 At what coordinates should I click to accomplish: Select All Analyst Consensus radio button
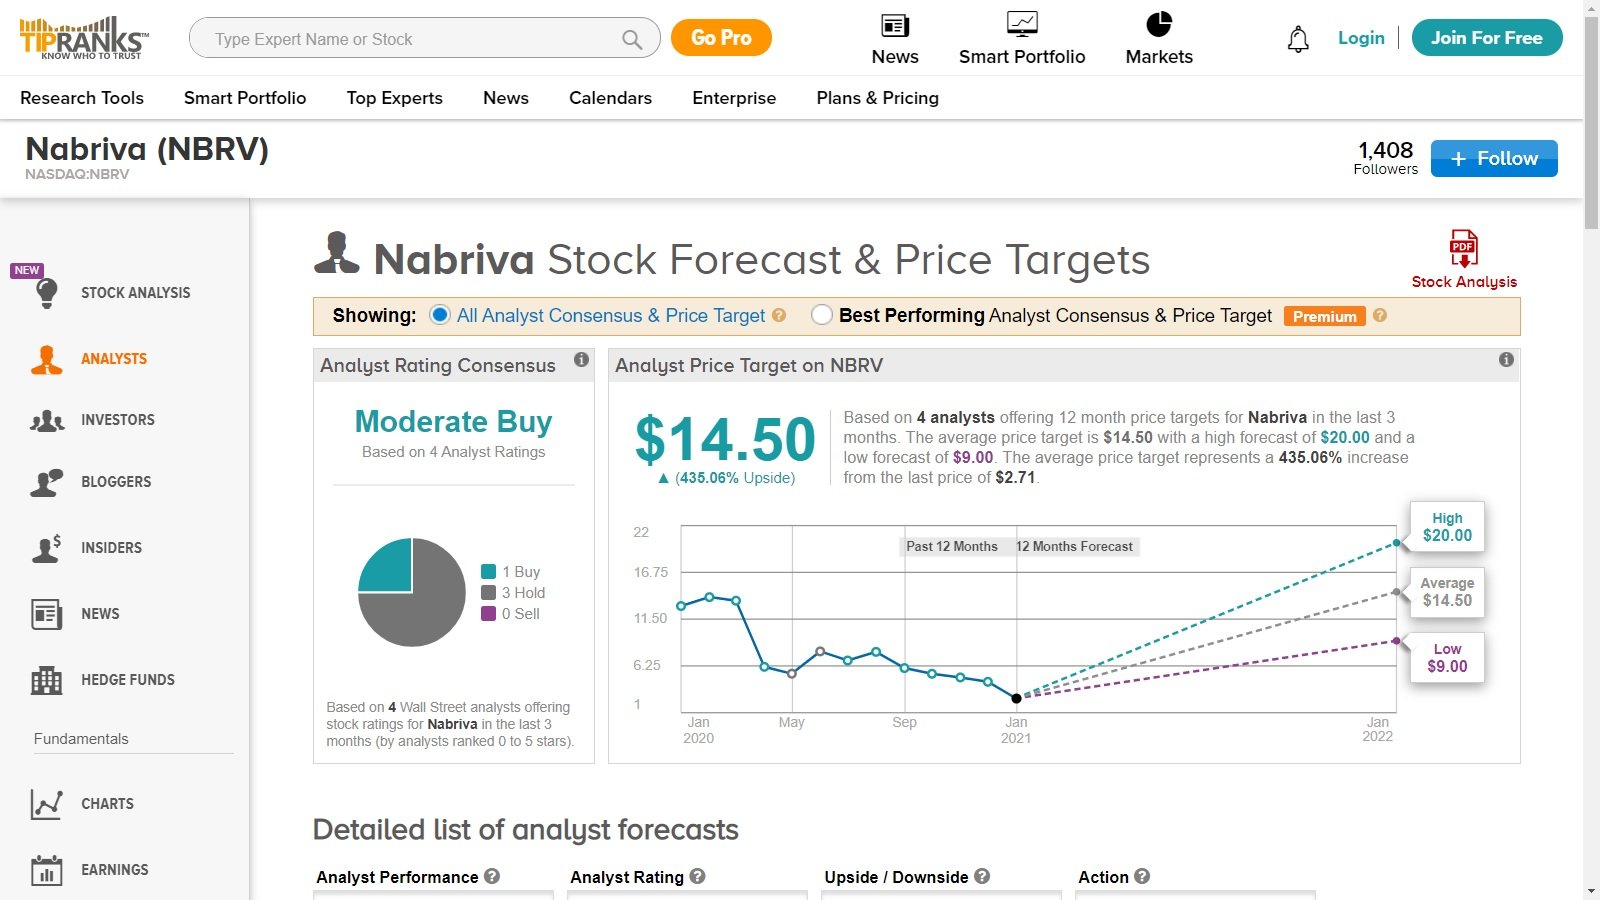click(x=440, y=315)
